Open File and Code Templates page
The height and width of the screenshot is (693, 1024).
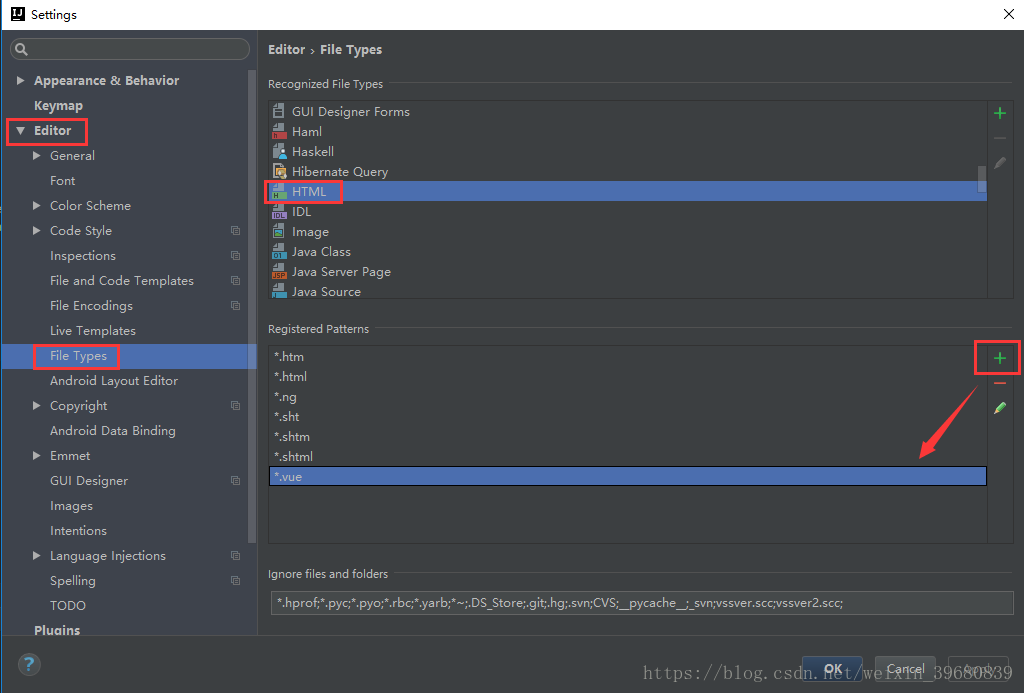click(x=122, y=281)
